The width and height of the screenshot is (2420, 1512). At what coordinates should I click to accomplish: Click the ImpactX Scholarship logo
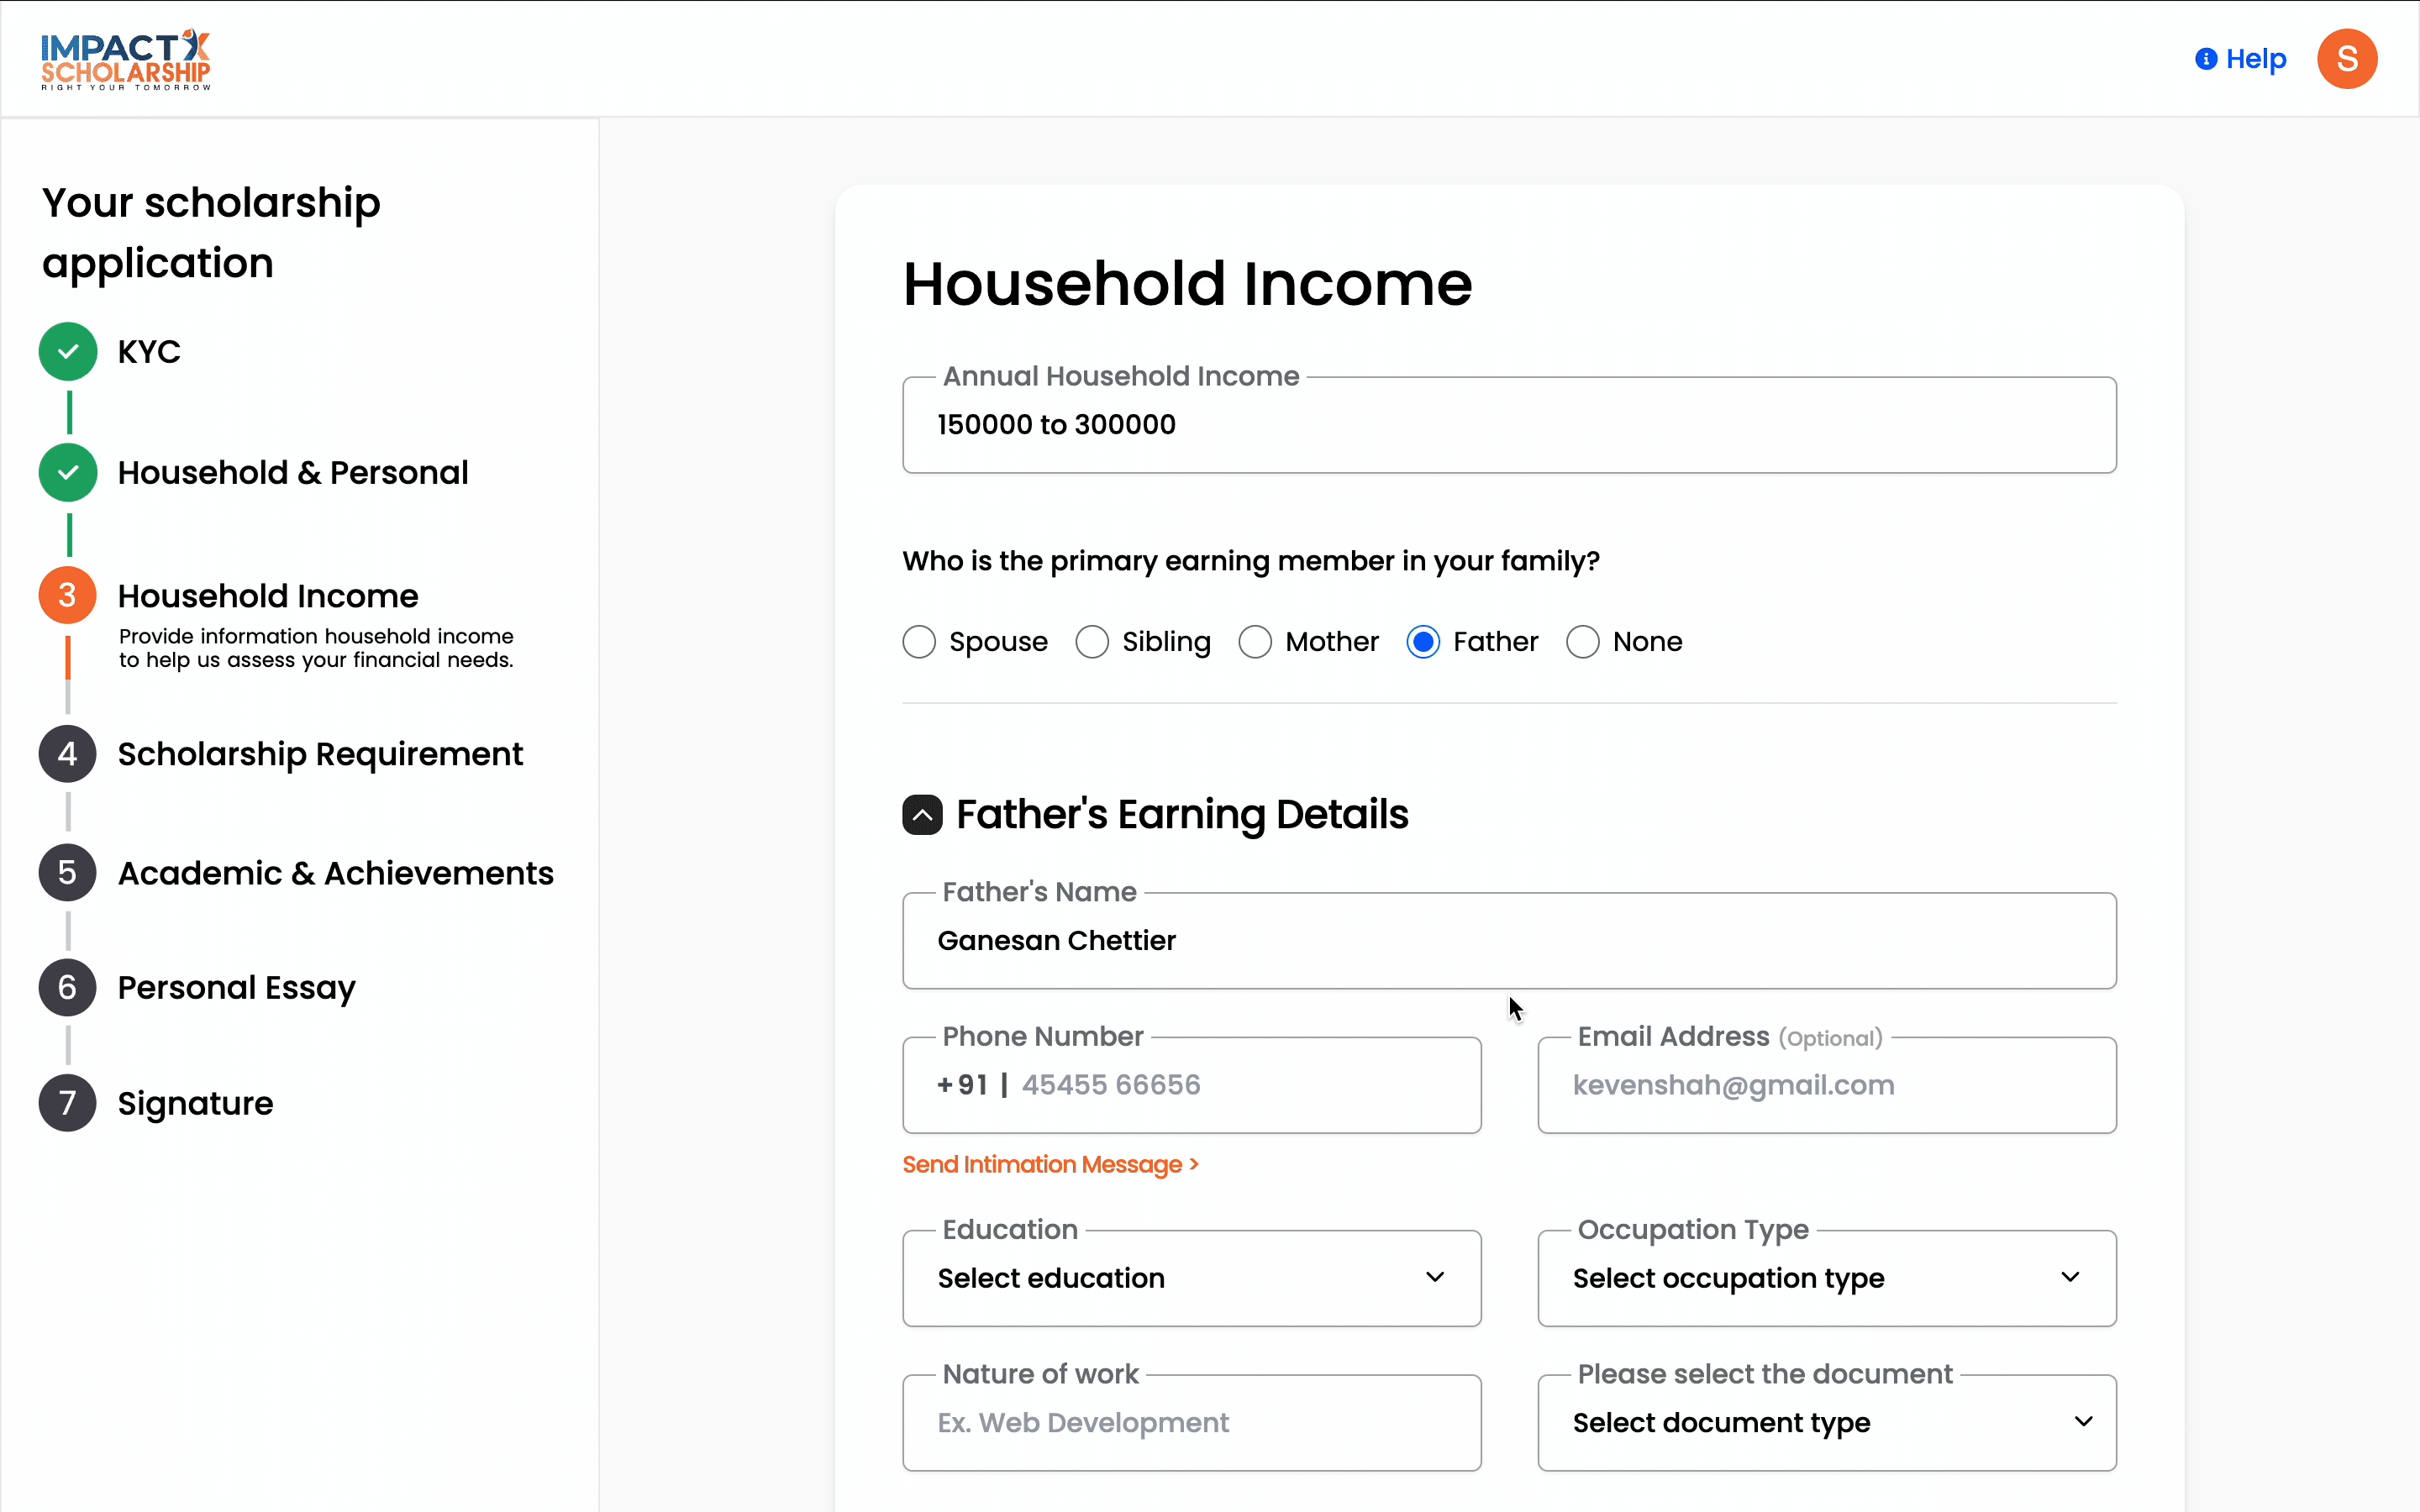126,60
